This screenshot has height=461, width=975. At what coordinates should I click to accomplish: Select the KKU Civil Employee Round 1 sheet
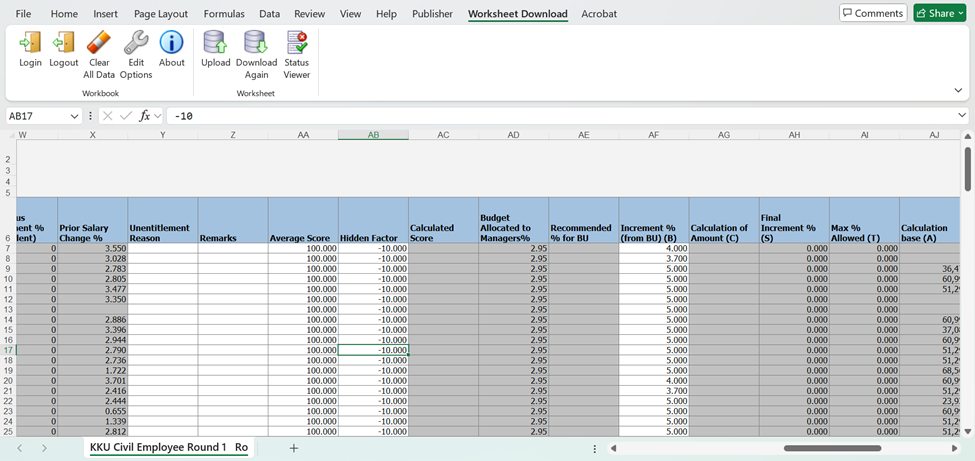[158, 448]
